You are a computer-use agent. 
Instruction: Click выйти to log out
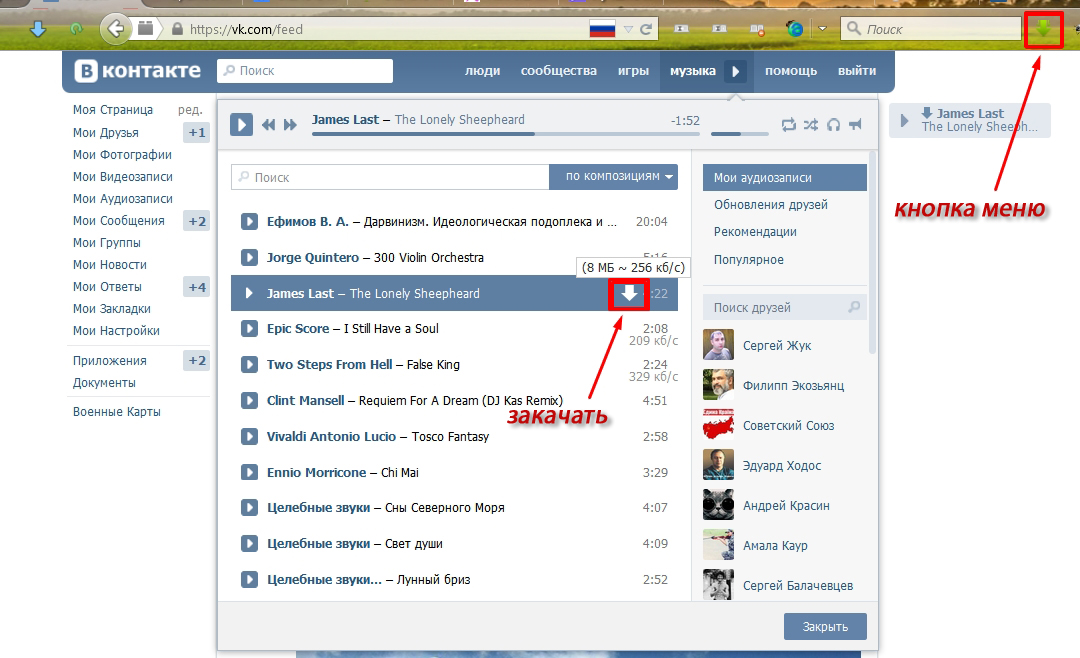tap(857, 71)
